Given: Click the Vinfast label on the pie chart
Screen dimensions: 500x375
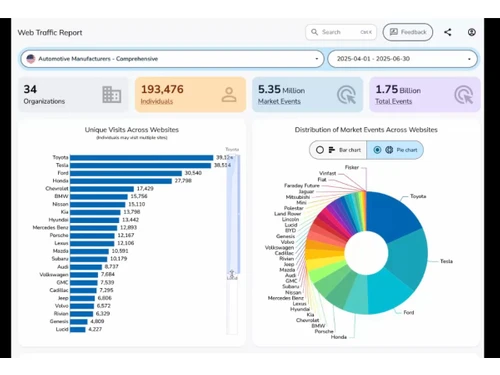Looking at the screenshot, I should 328,173.
